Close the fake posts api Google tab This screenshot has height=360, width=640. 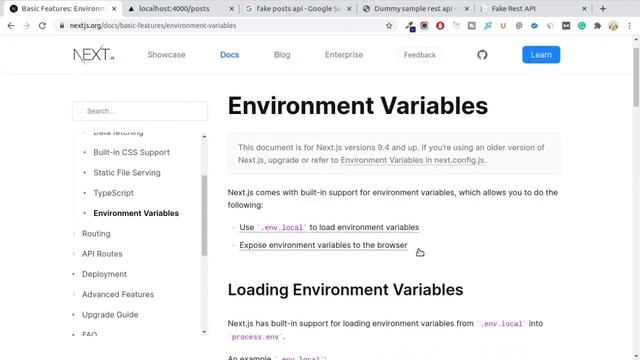(x=349, y=9)
